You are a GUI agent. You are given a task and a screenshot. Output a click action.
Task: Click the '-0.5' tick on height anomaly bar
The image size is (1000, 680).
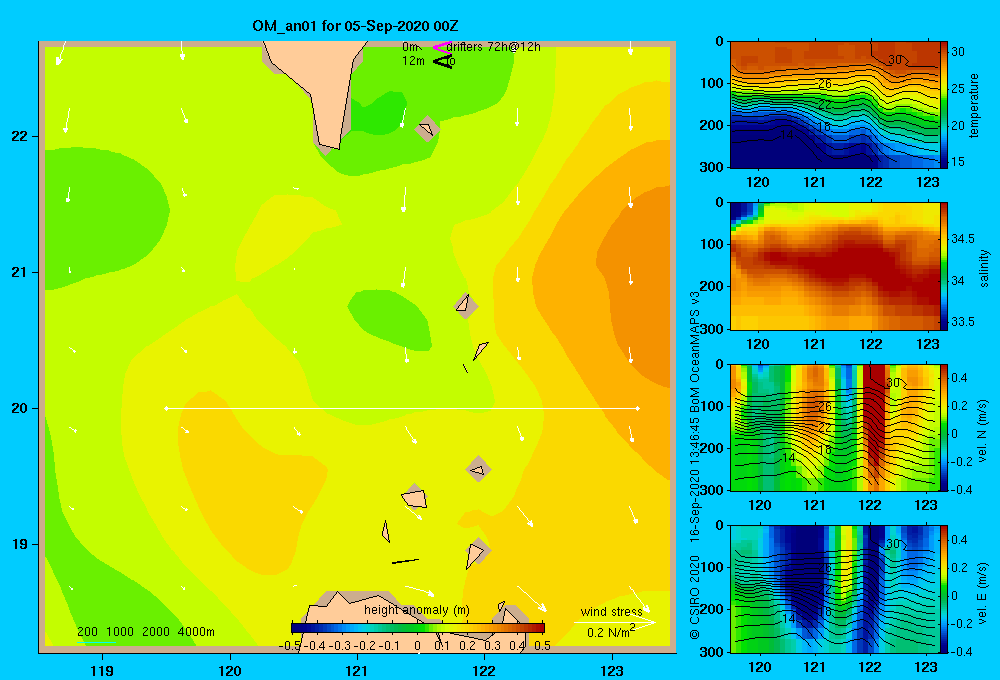290,646
